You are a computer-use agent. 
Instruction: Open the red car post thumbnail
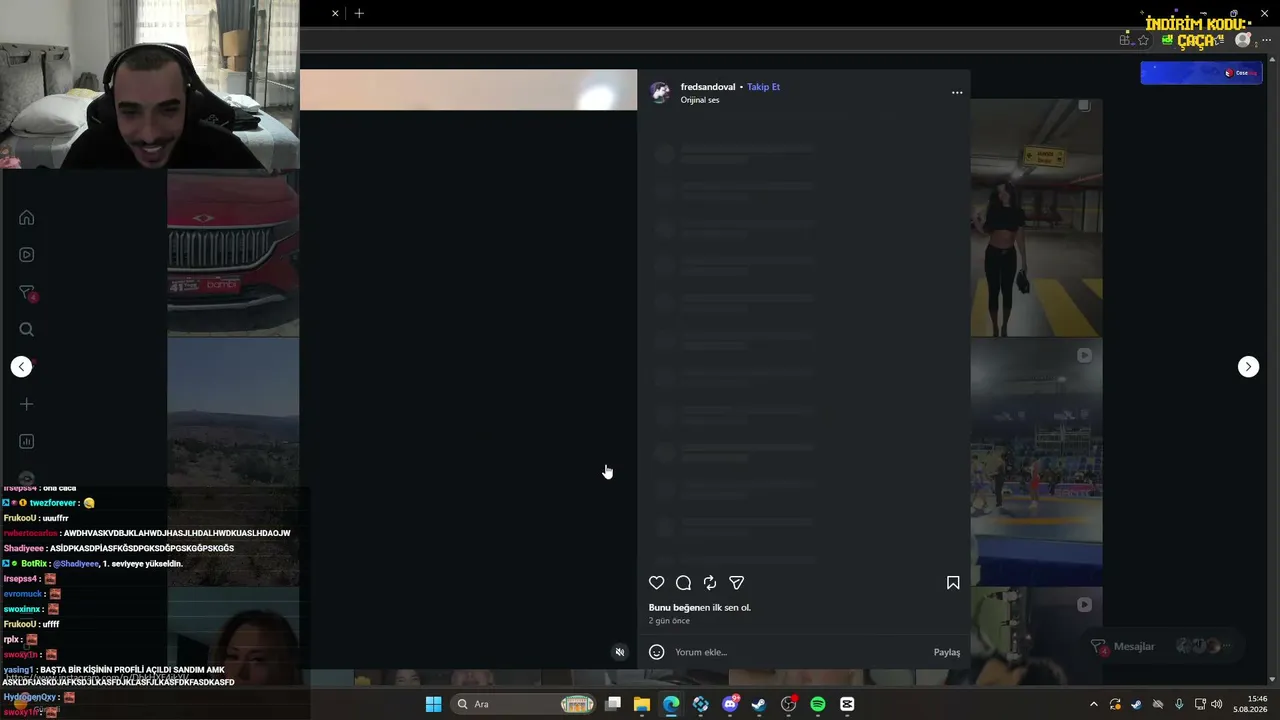233,253
